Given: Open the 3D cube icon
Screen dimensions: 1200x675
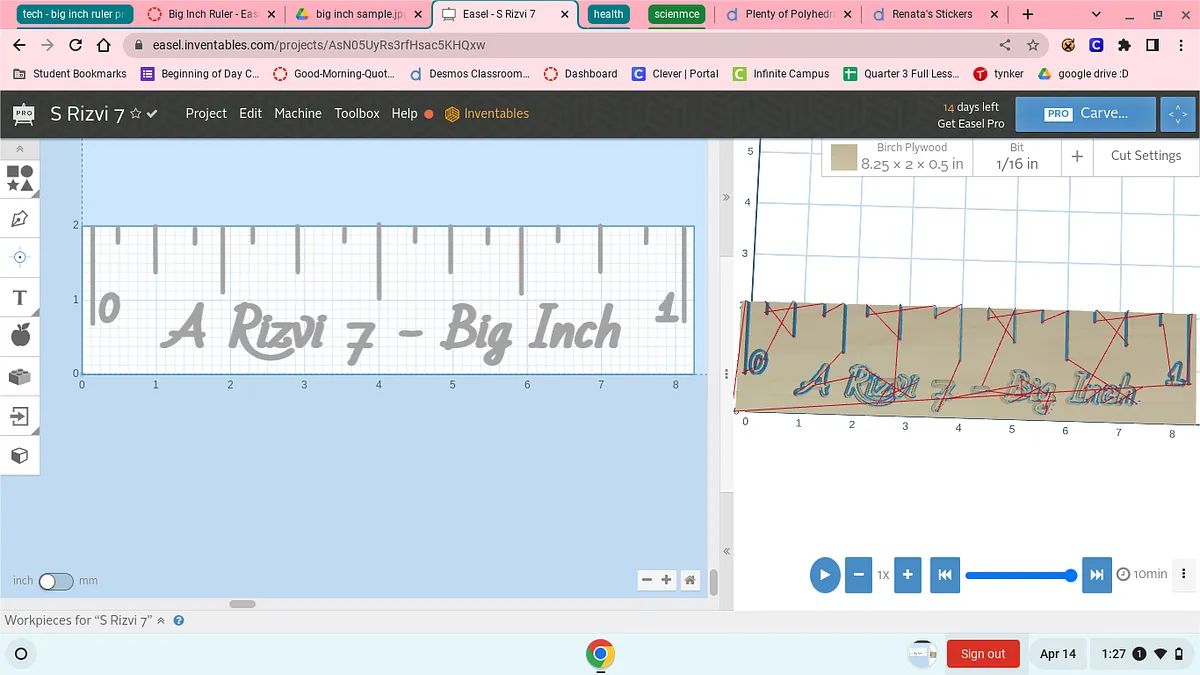Looking at the screenshot, I should tap(20, 456).
